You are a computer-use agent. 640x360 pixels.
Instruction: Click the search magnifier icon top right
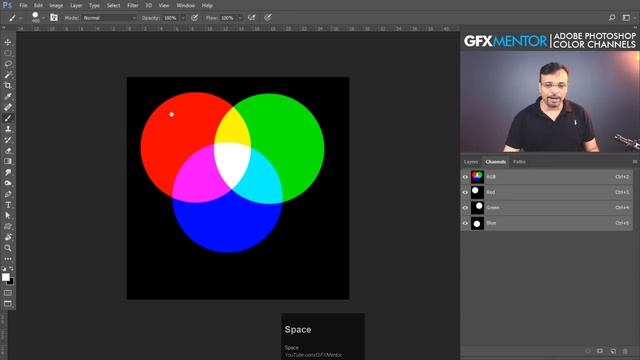click(x=612, y=18)
